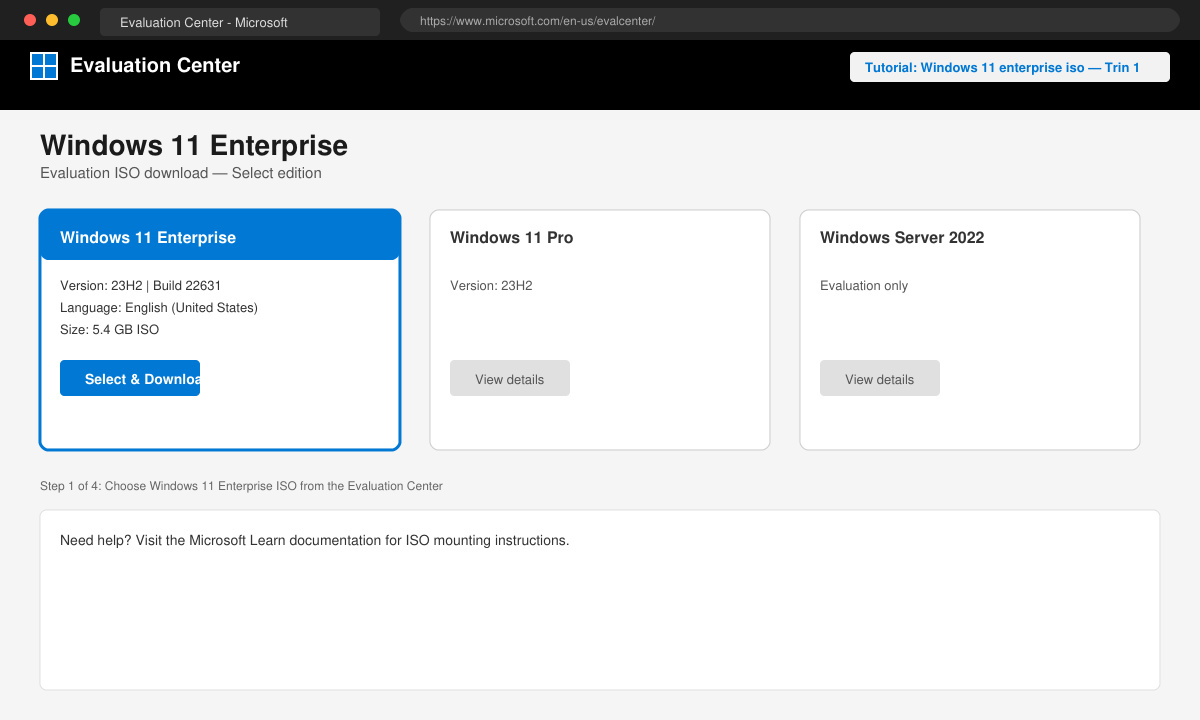Screen dimensions: 1200x720
Task: Select the Evaluation Center - Microsoft browser tab
Action: click(240, 22)
